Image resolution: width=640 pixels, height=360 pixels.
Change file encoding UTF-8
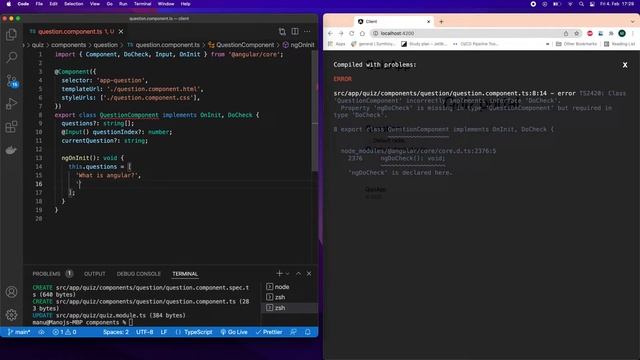(144, 332)
